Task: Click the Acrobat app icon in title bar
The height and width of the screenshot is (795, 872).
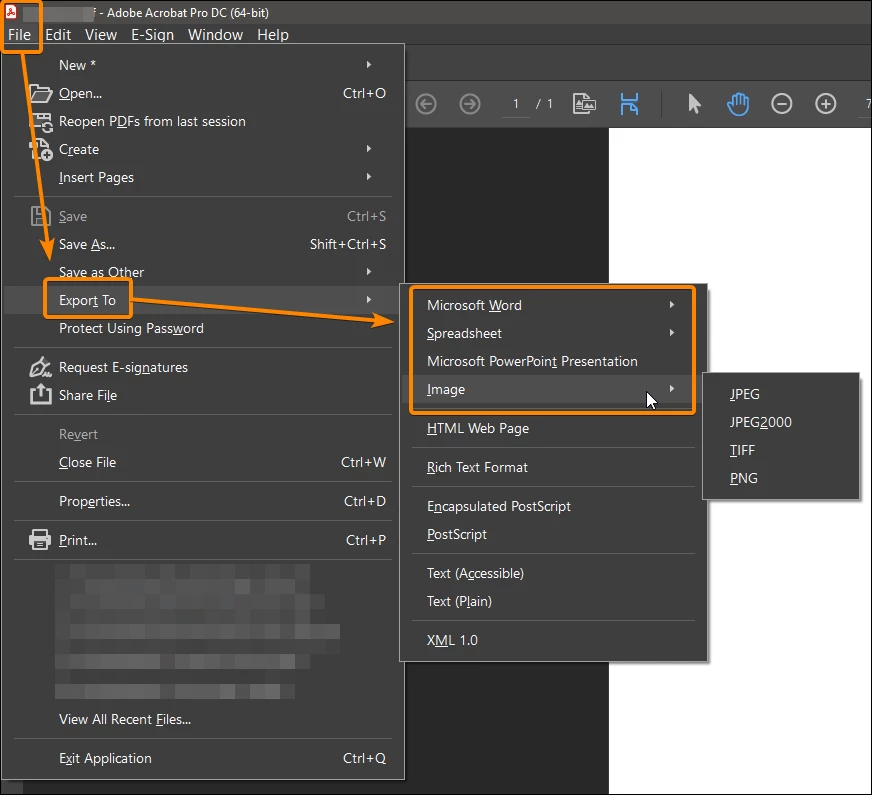Action: pos(11,12)
